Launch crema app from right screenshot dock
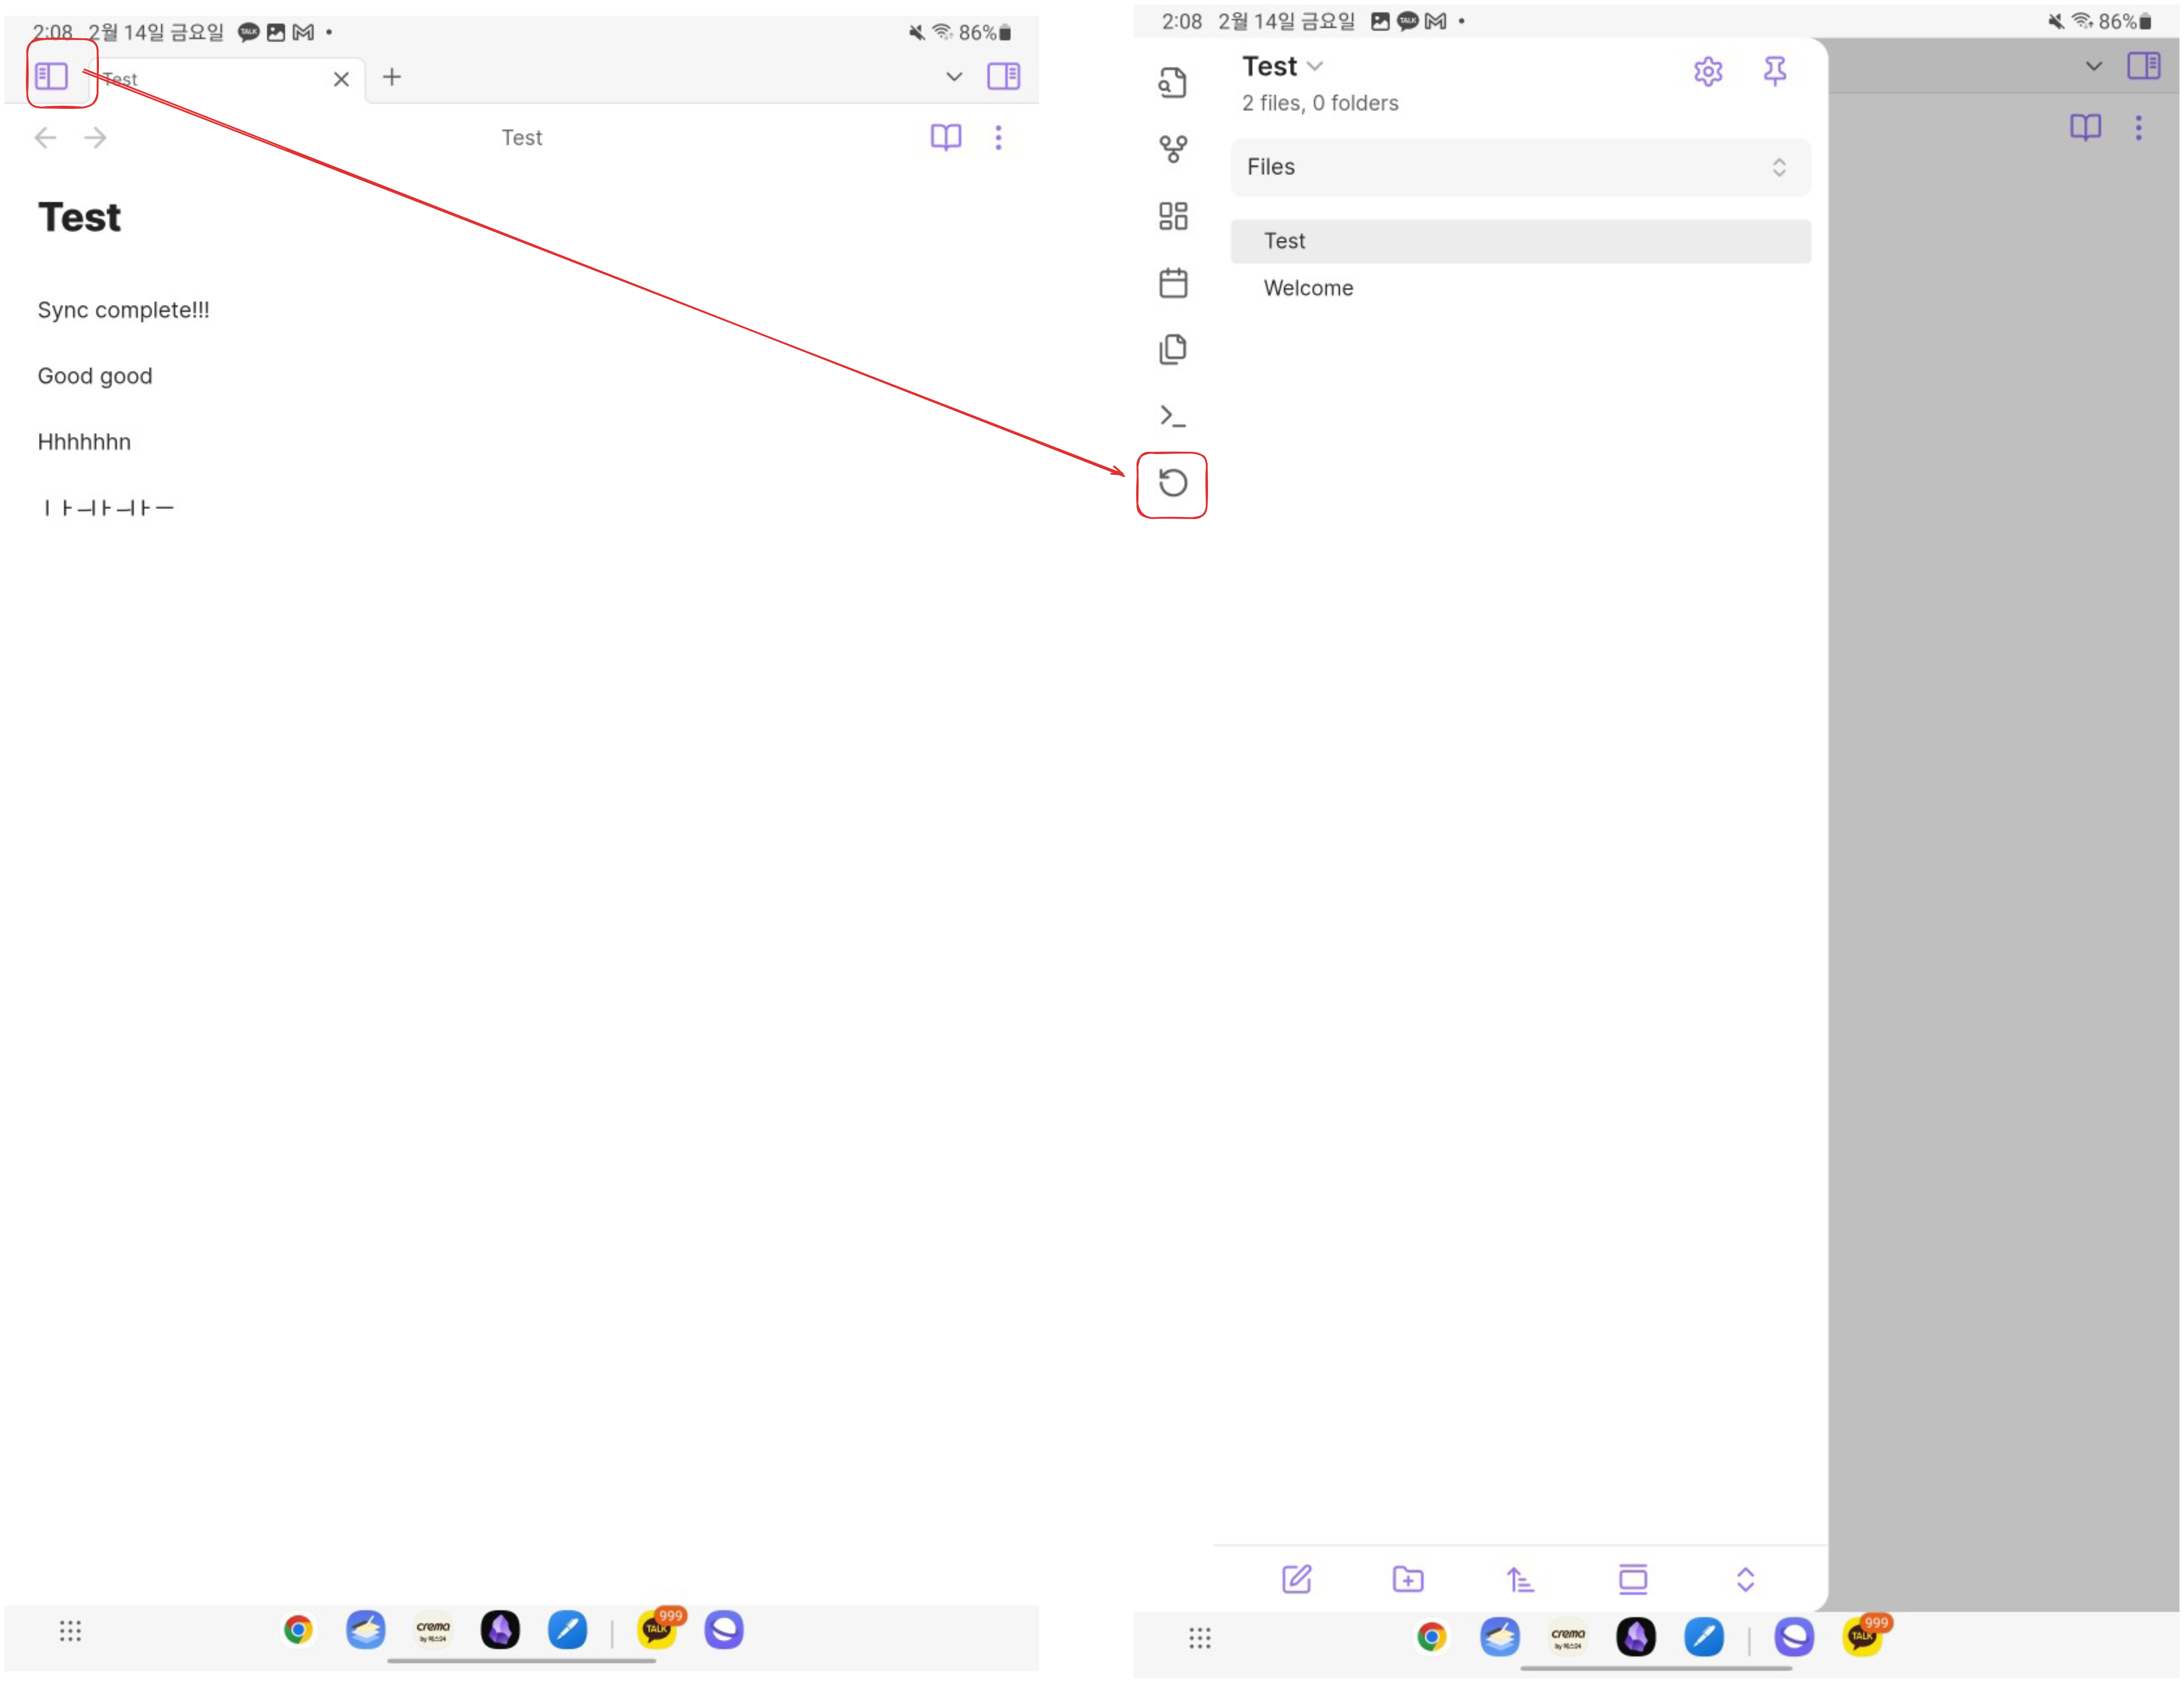The image size is (2184, 1683). pos(1568,1637)
